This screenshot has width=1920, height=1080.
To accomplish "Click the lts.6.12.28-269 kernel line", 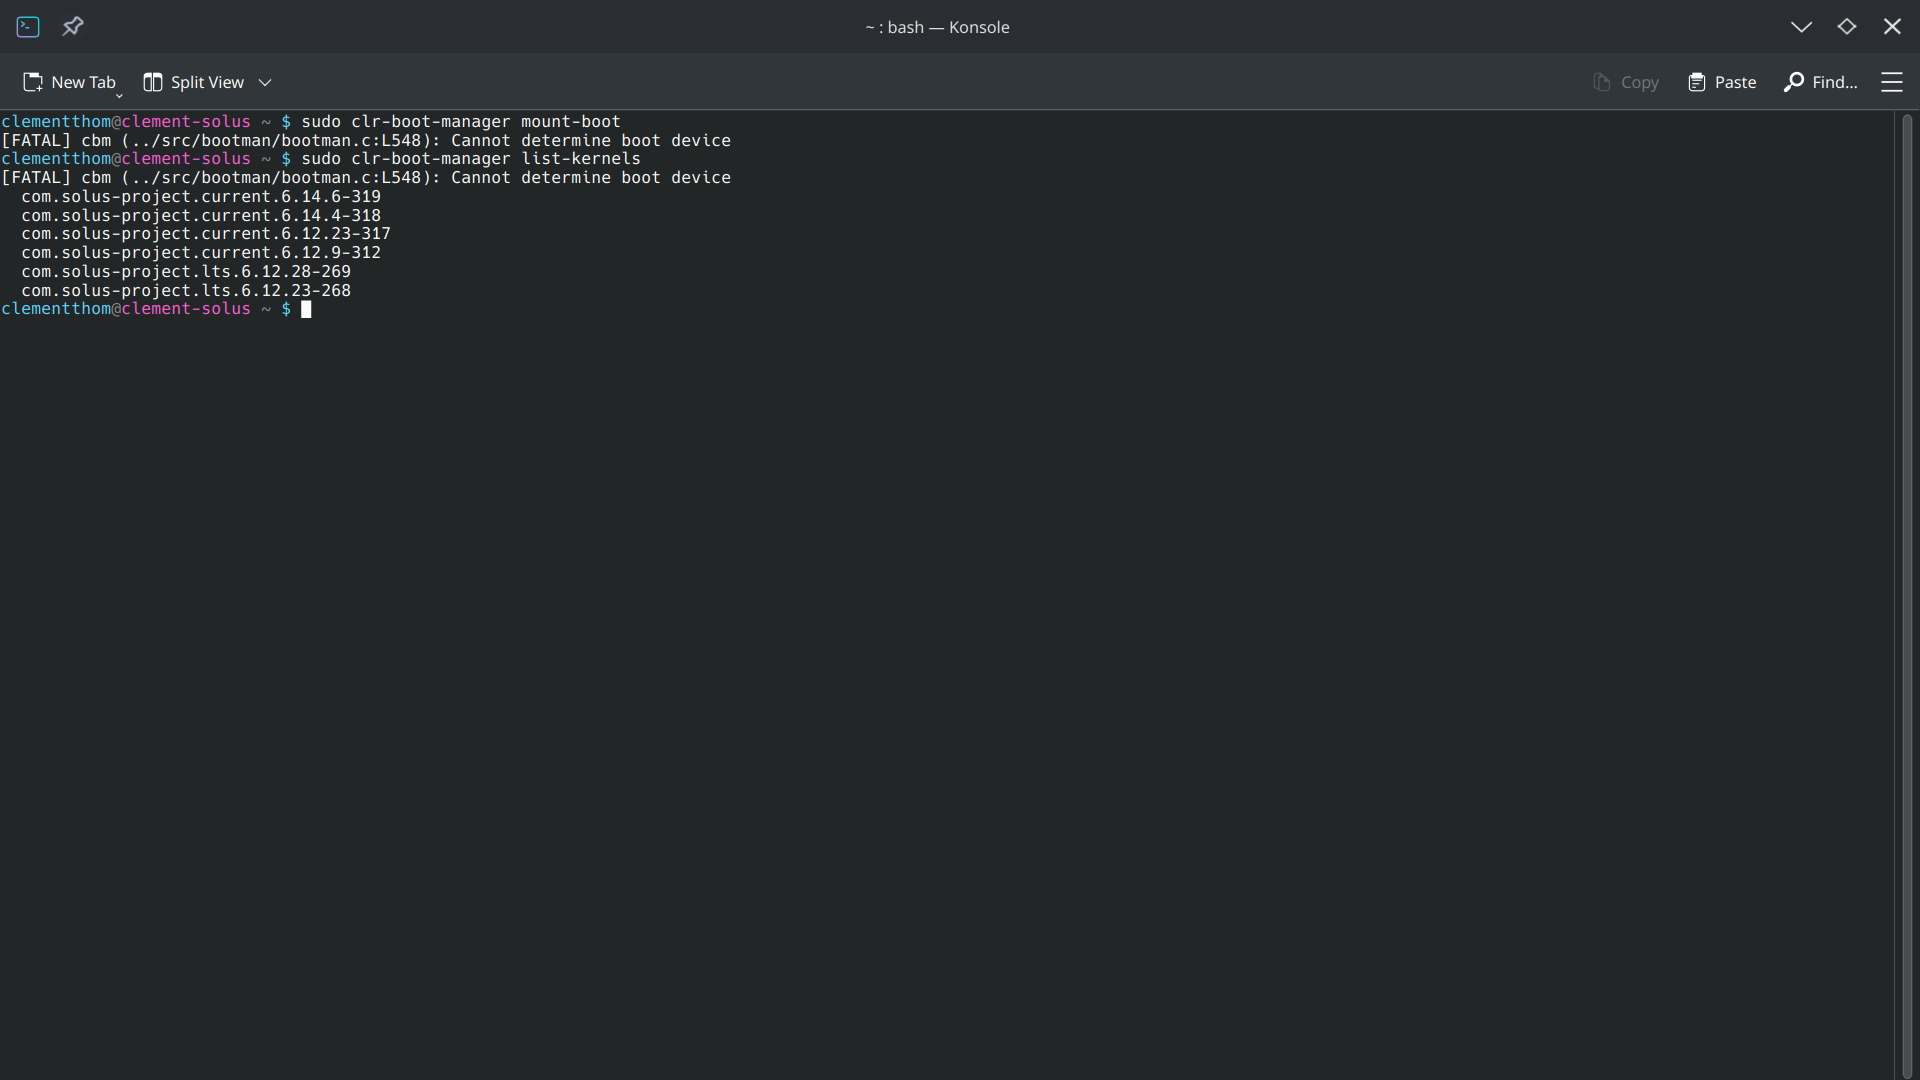I will coord(186,272).
